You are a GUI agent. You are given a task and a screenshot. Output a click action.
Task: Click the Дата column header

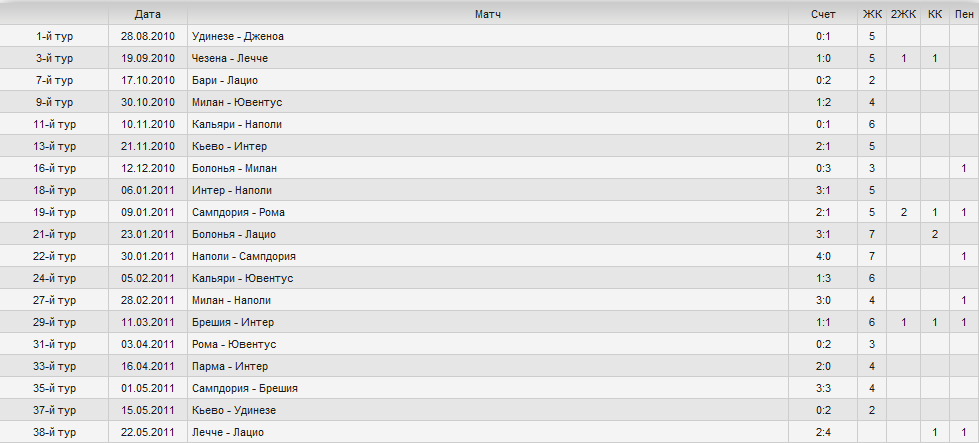[x=147, y=14]
